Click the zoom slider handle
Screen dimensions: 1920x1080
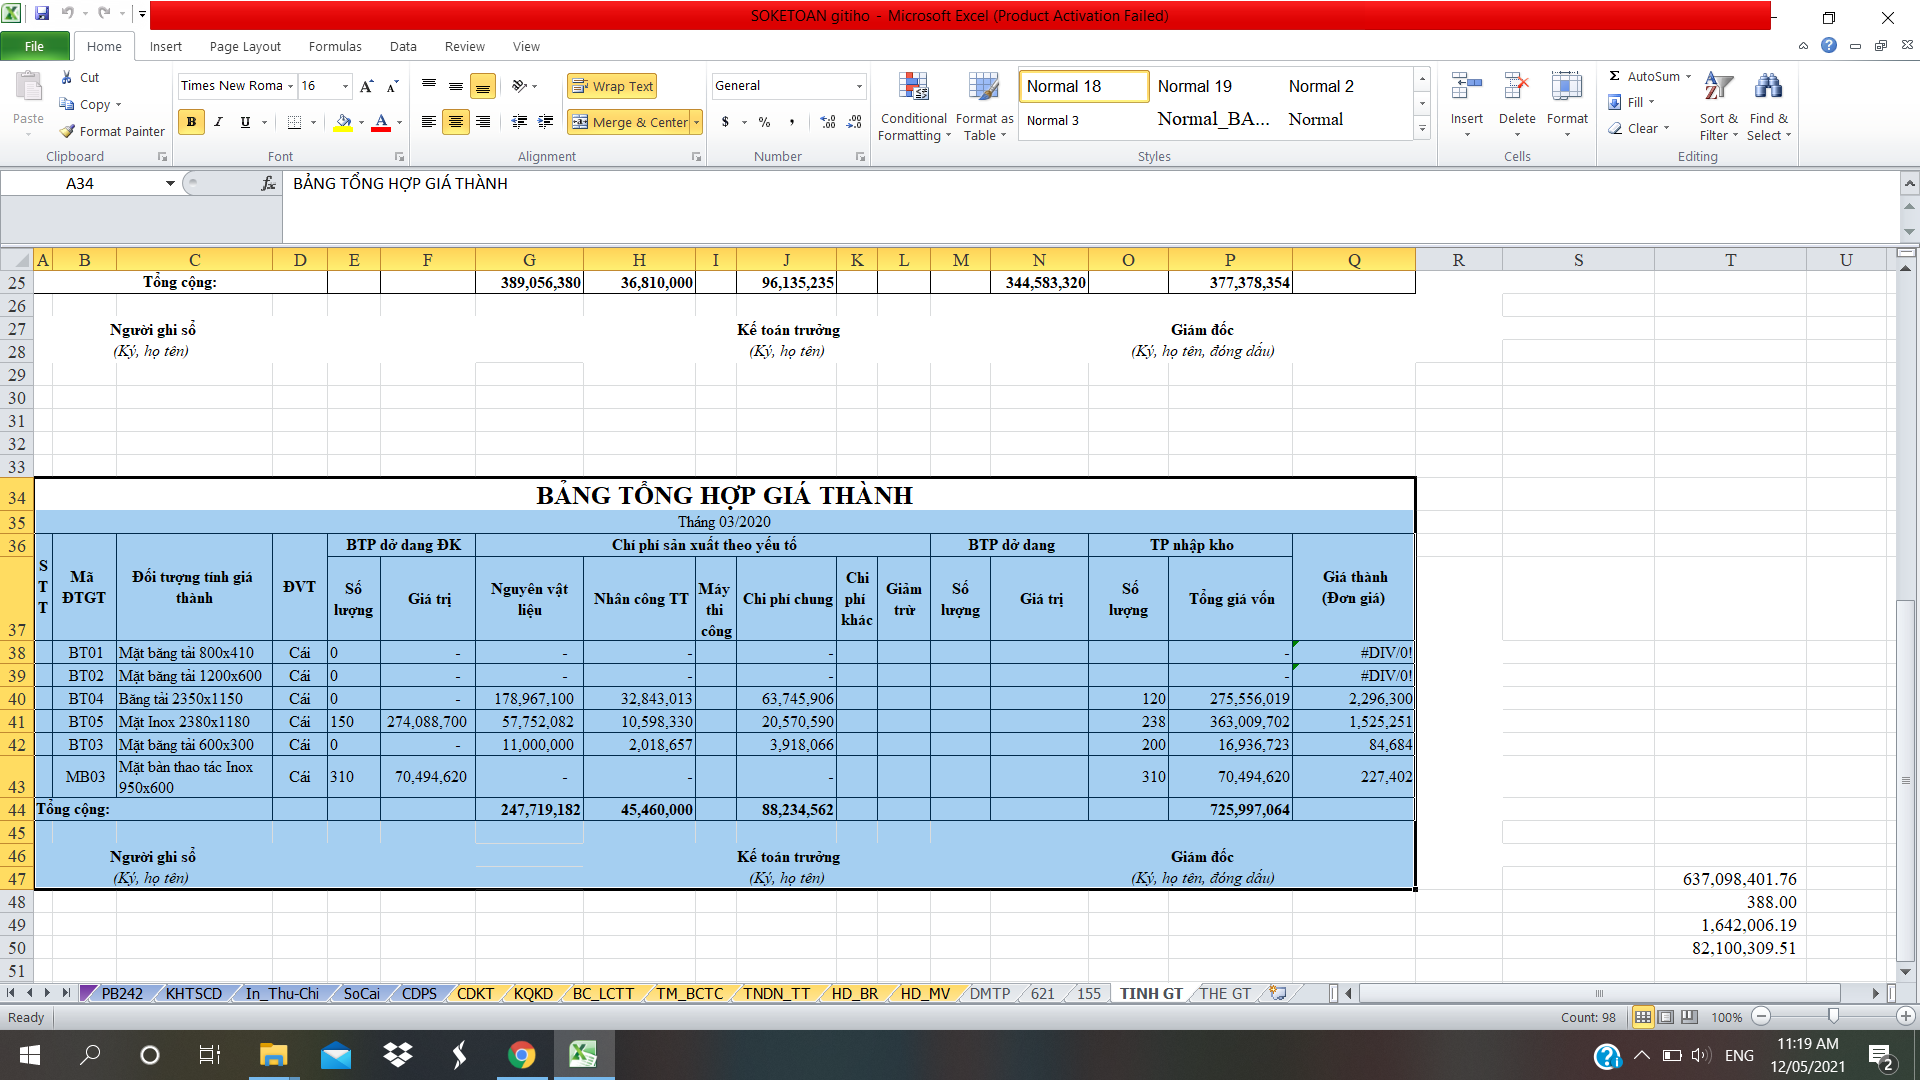(1833, 1016)
